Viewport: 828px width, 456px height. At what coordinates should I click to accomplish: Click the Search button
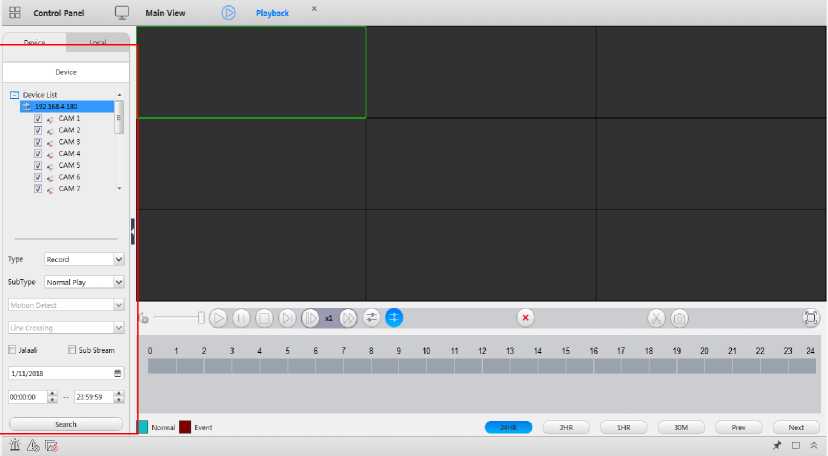[66, 424]
